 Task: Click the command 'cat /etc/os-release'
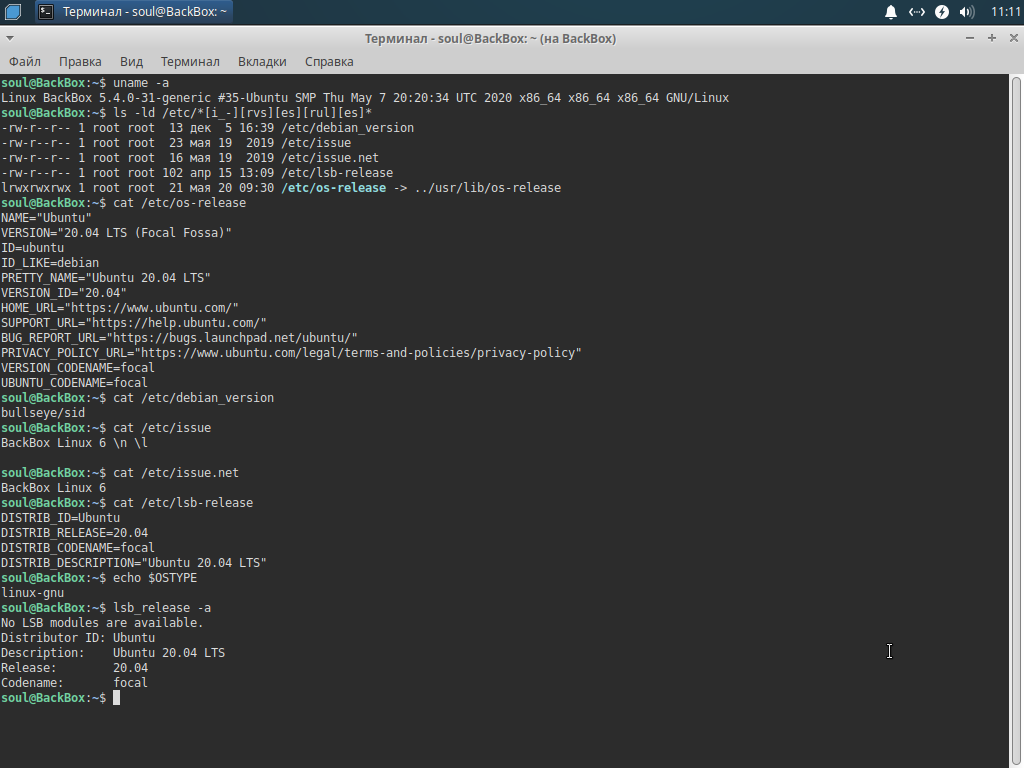180,203
